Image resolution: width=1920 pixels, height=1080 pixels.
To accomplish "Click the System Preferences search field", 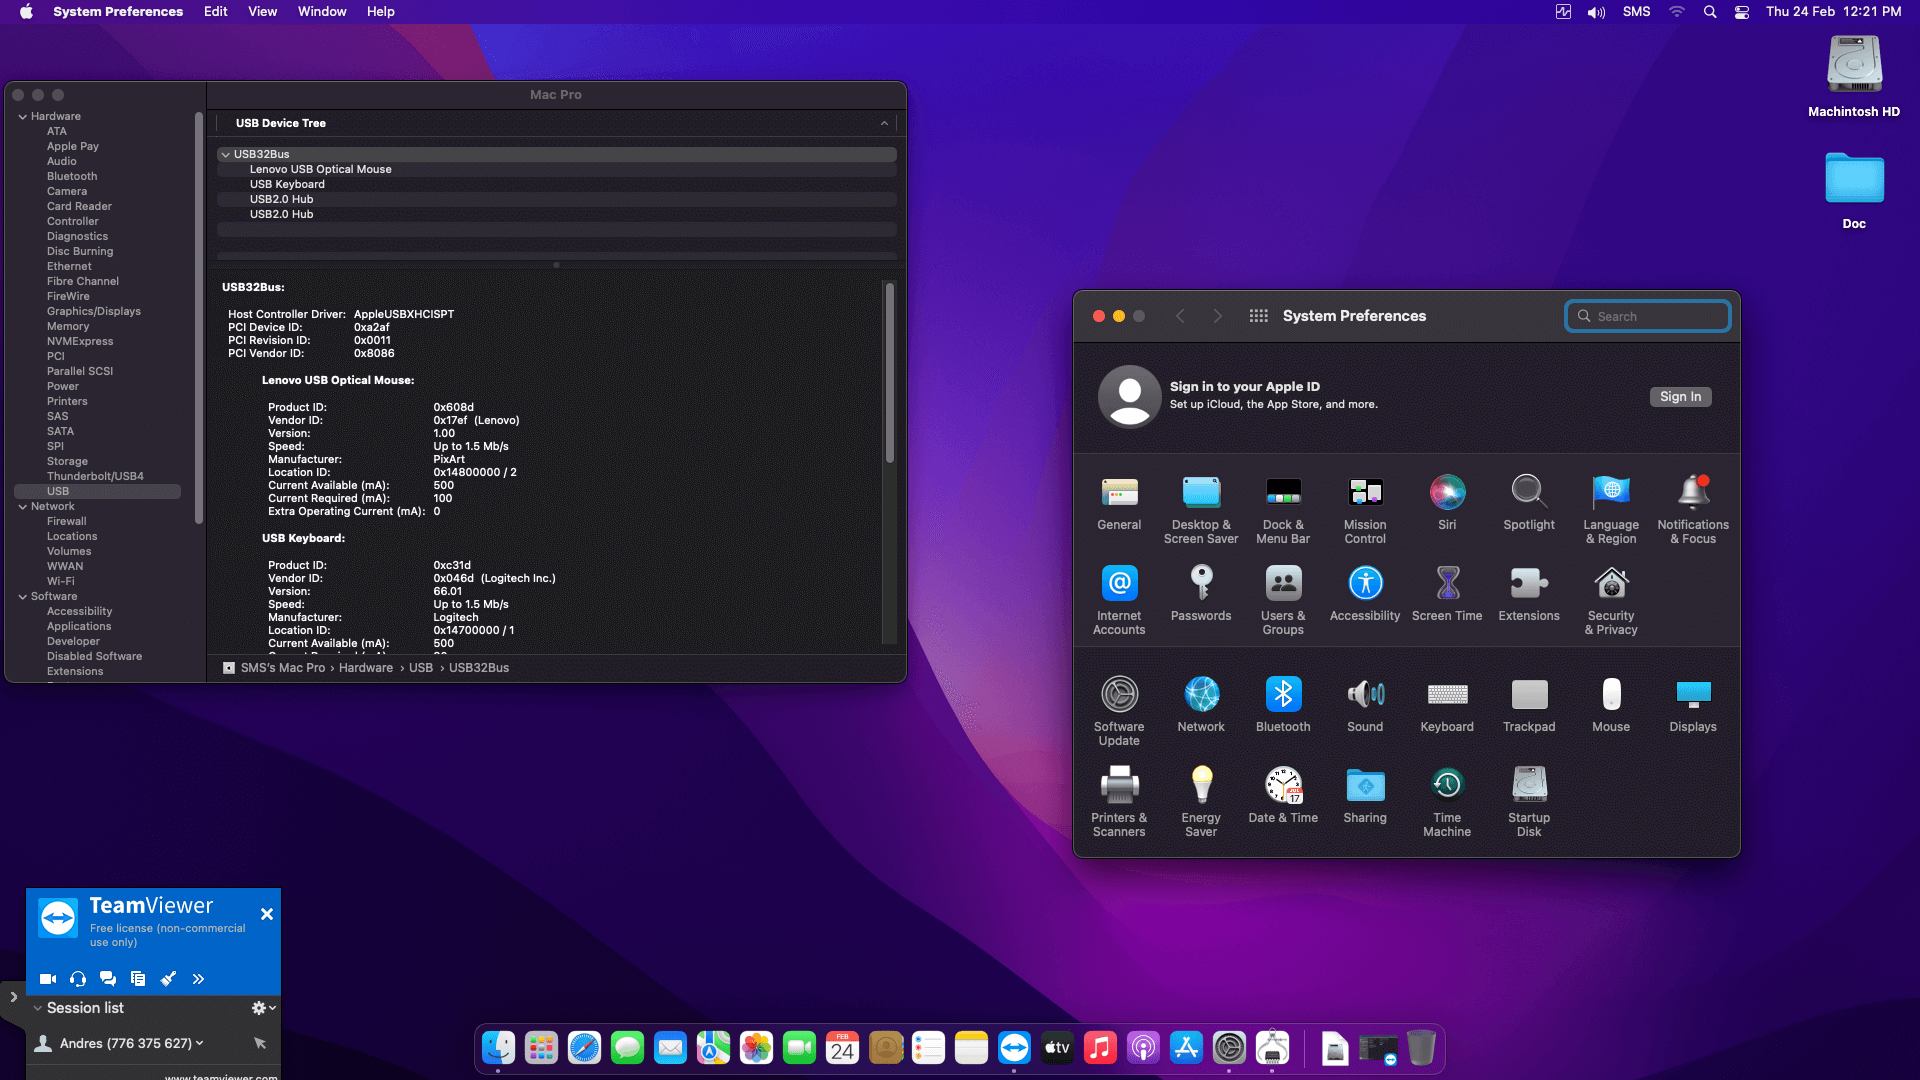I will pos(1647,316).
